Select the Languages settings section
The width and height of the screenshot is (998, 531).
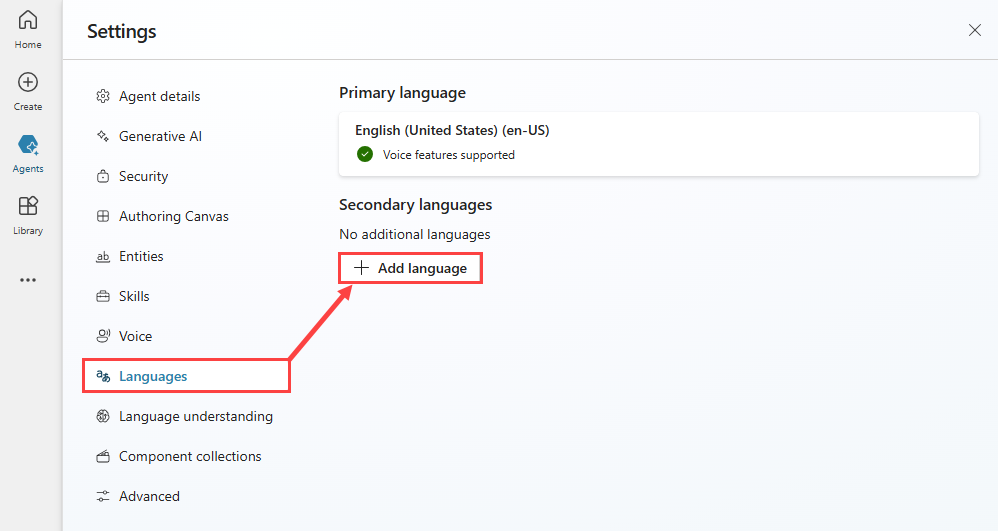click(x=186, y=376)
